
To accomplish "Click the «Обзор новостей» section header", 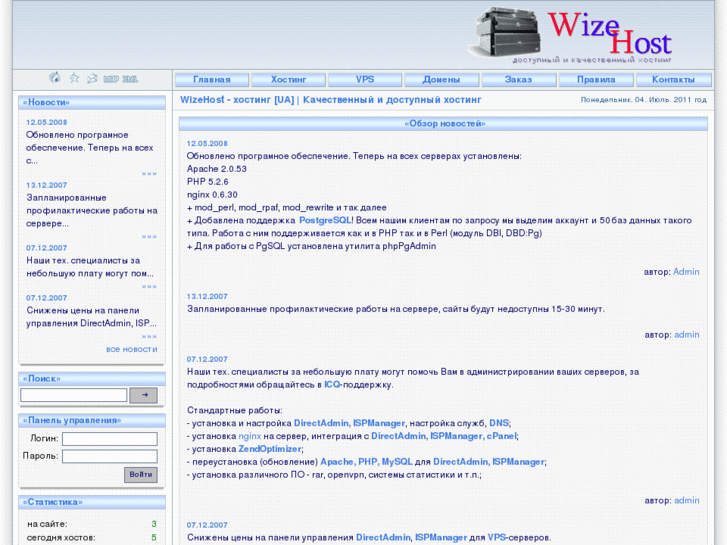I will tap(443, 124).
